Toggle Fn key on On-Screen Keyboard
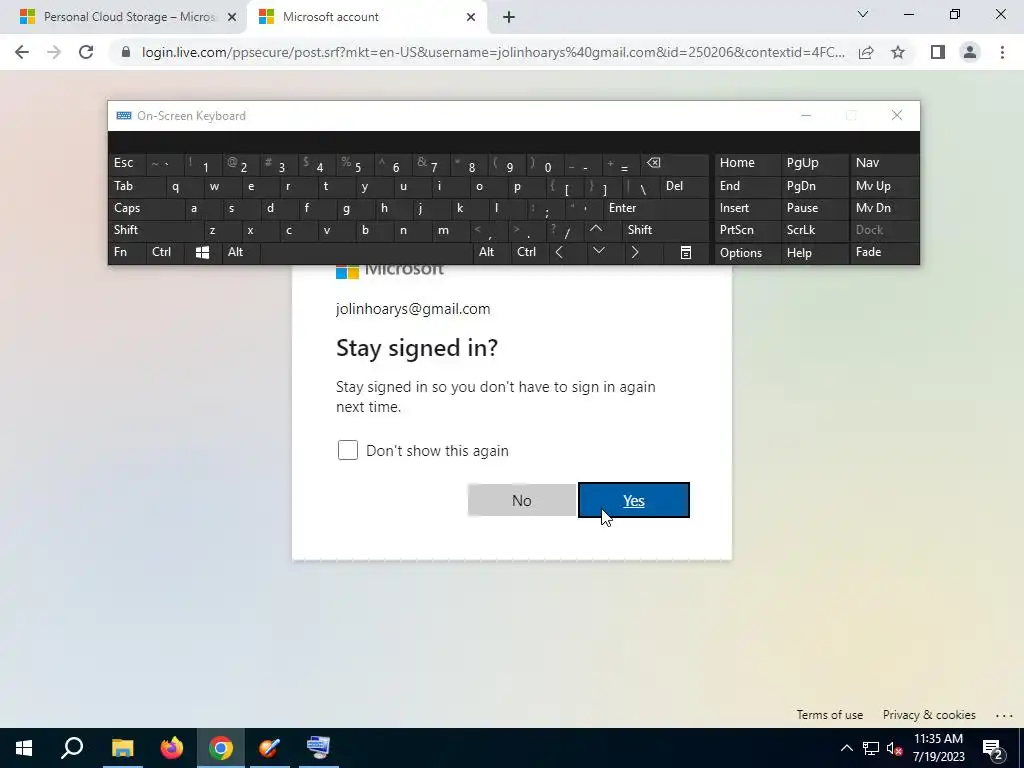This screenshot has width=1024, height=768. [x=127, y=252]
